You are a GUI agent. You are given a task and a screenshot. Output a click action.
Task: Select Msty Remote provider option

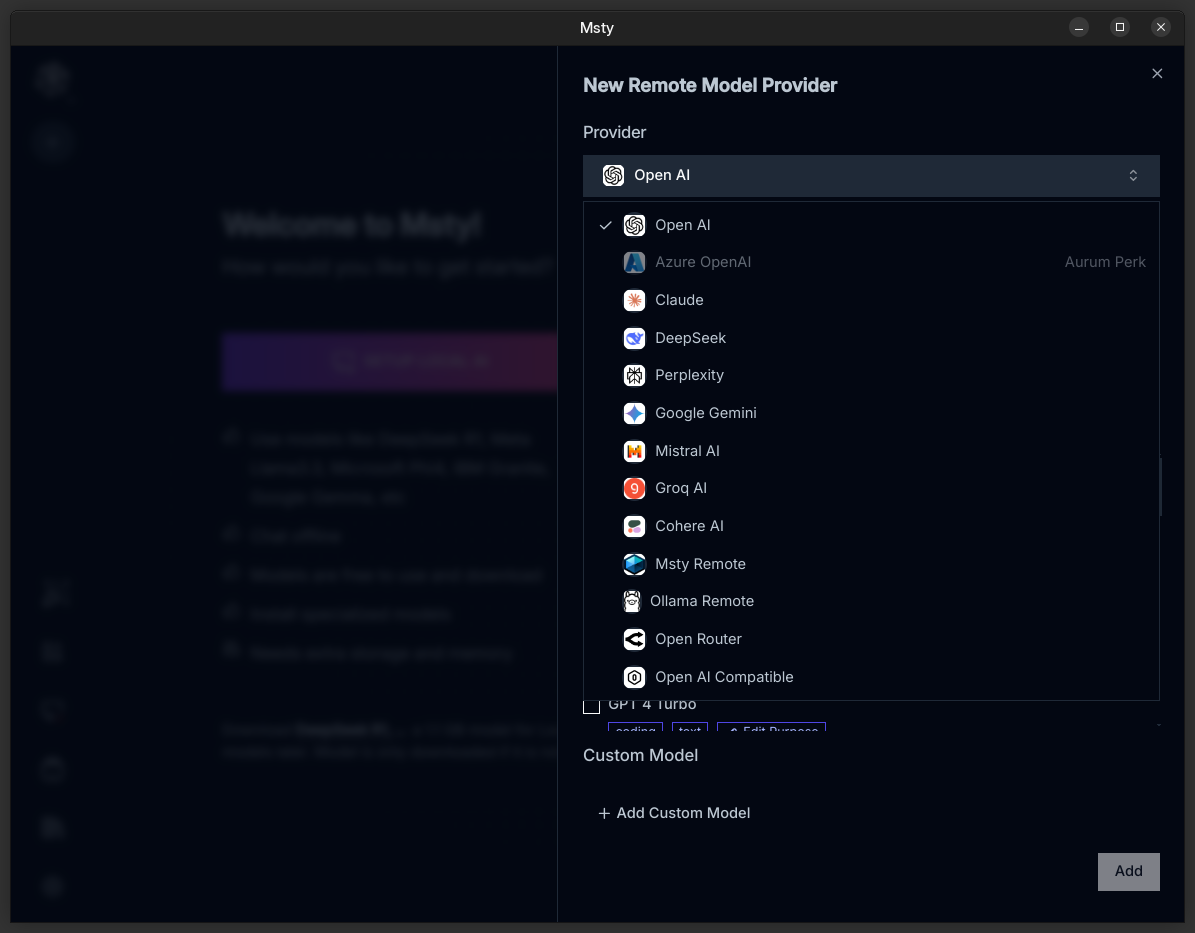[700, 564]
